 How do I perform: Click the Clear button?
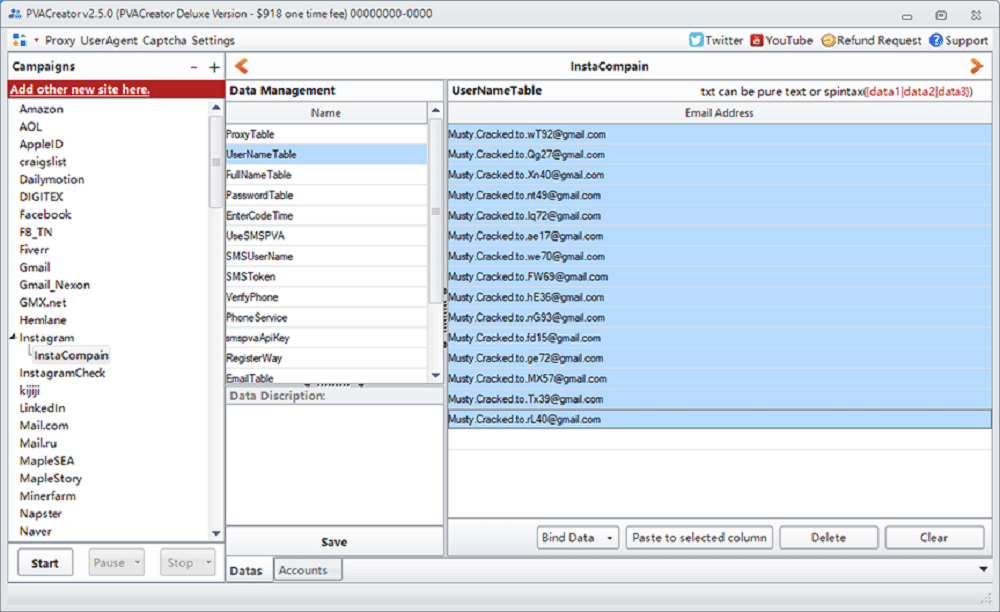pyautogui.click(x=934, y=537)
